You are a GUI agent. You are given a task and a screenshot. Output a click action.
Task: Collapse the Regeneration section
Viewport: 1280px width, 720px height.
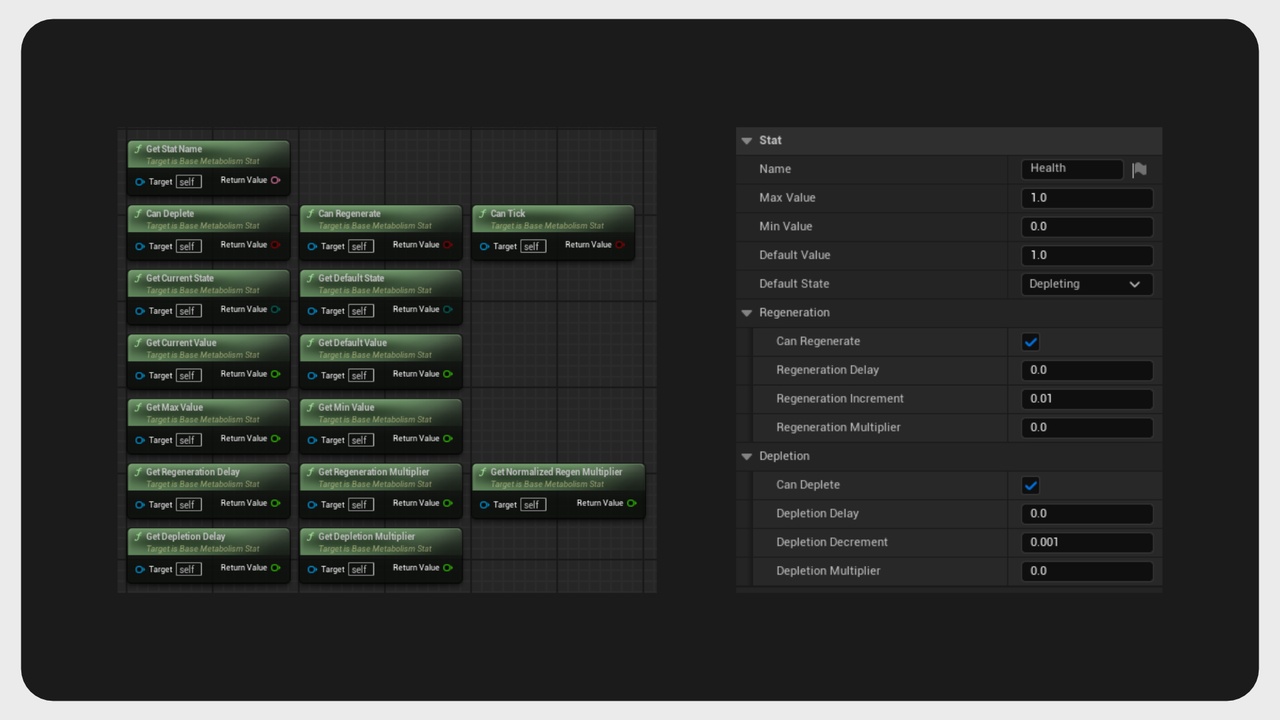point(746,313)
